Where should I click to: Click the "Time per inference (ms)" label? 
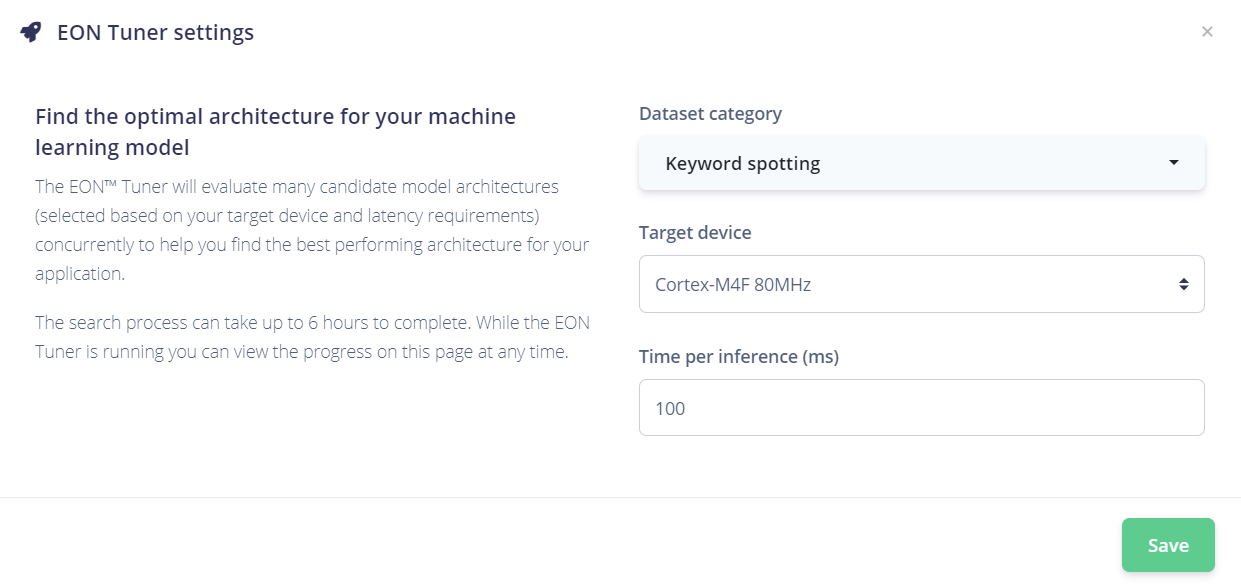tap(738, 356)
